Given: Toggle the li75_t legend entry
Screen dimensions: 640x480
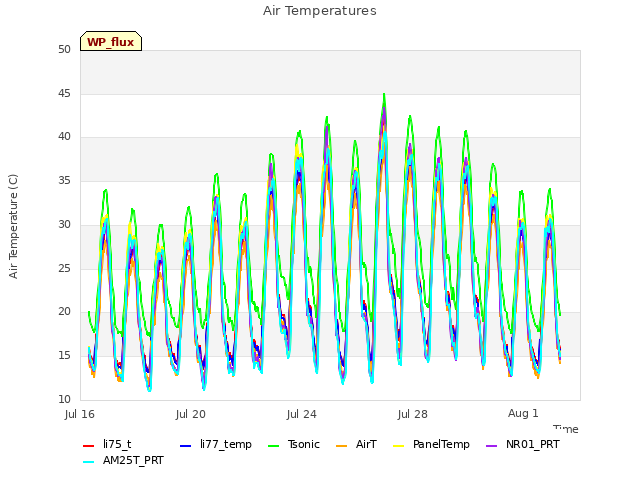Looking at the screenshot, I should click(x=107, y=444).
